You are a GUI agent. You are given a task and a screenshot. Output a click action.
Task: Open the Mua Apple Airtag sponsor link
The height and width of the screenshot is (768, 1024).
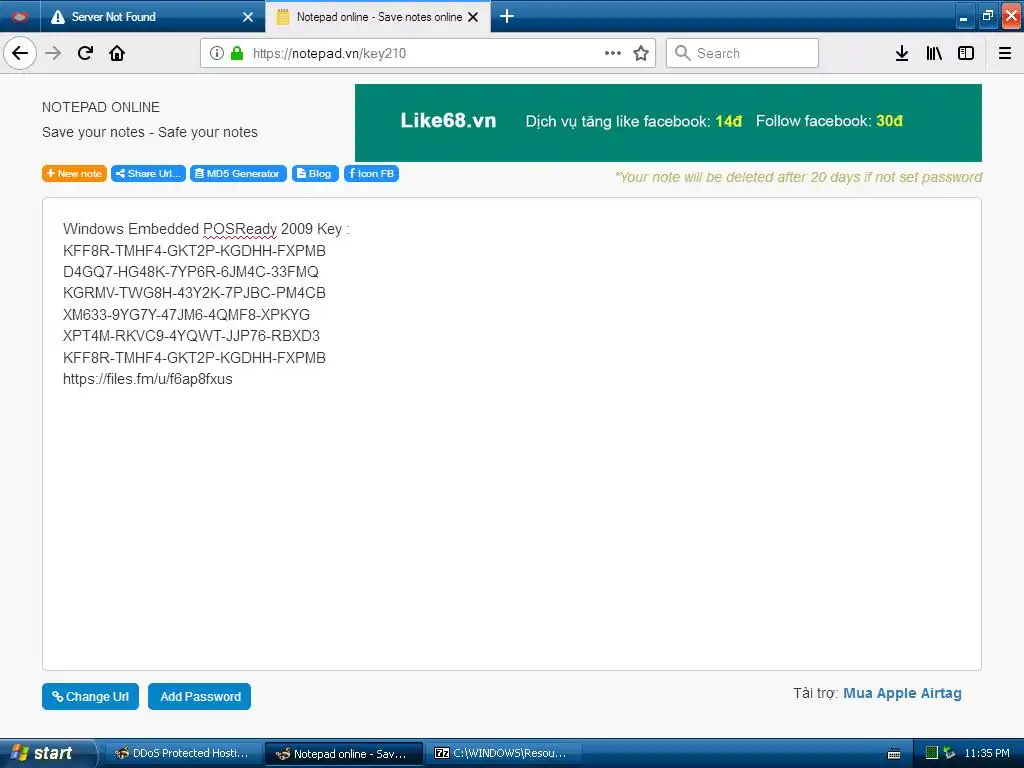902,693
